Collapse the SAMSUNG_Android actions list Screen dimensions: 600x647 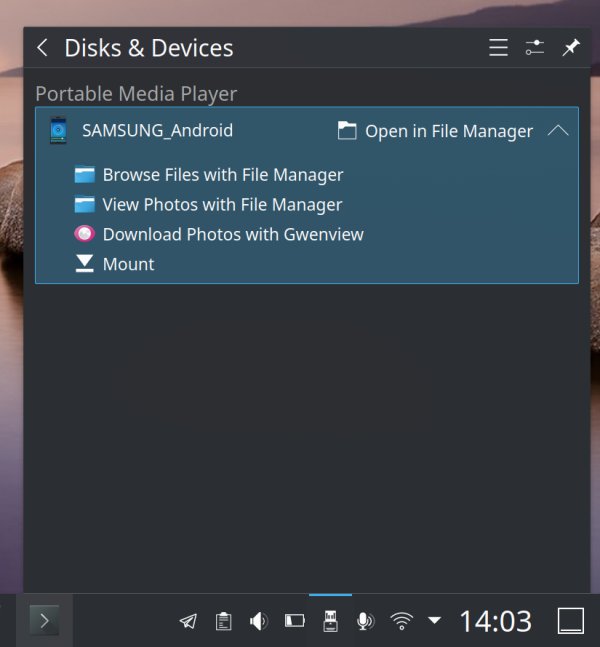click(558, 131)
